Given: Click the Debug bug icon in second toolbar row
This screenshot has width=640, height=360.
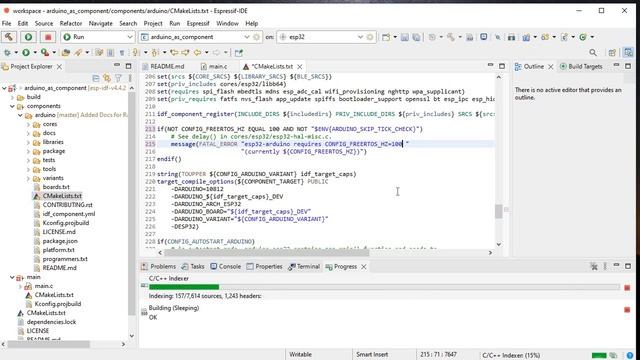Looking at the screenshot, I should click(x=7, y=53).
